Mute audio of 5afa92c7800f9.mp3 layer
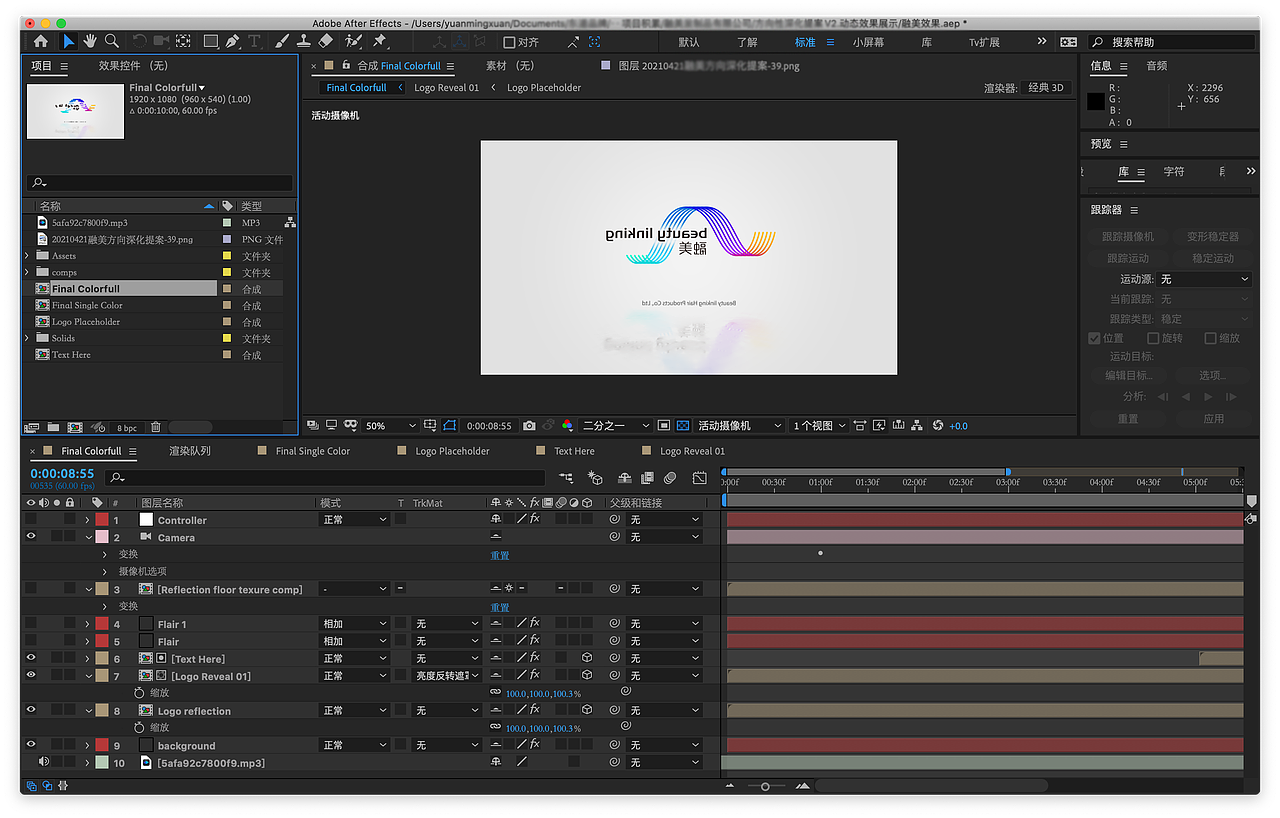The image size is (1280, 818). pyautogui.click(x=43, y=762)
